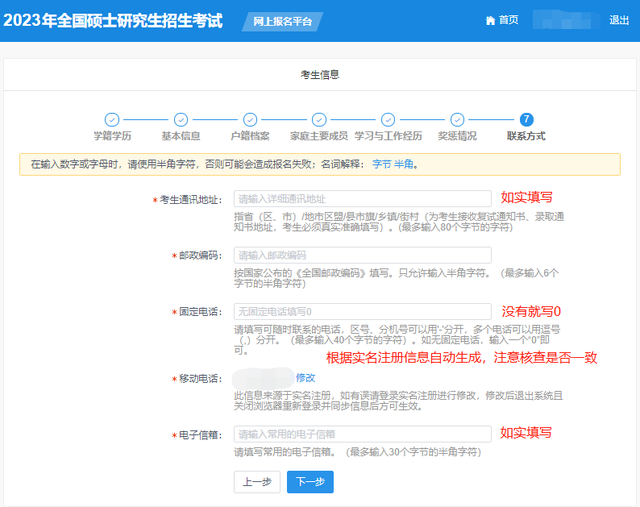Click the 上一步 button
This screenshot has height=507, width=640.
[x=257, y=482]
